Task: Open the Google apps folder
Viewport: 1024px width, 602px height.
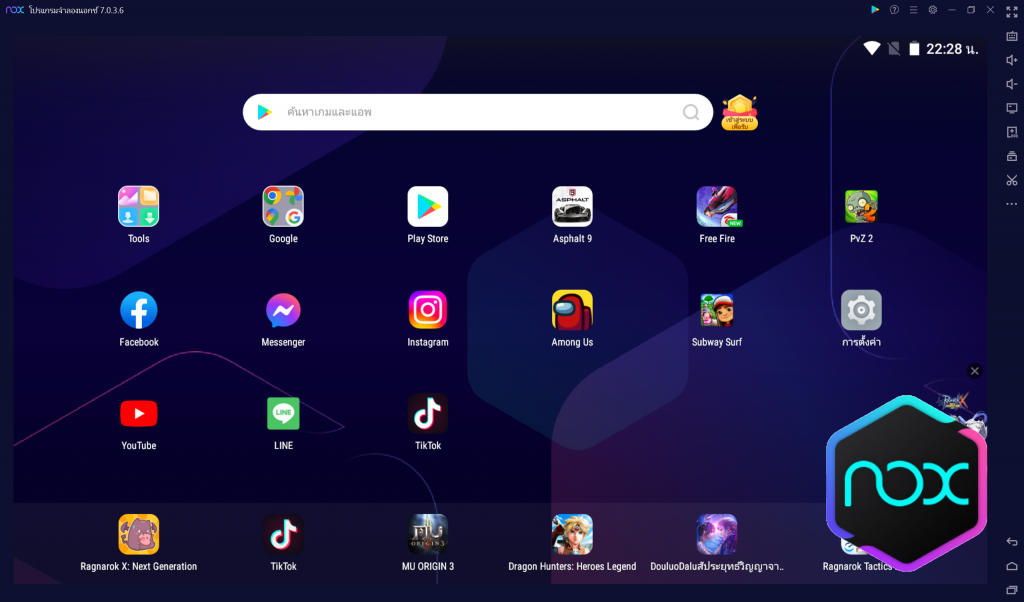Action: [x=283, y=205]
